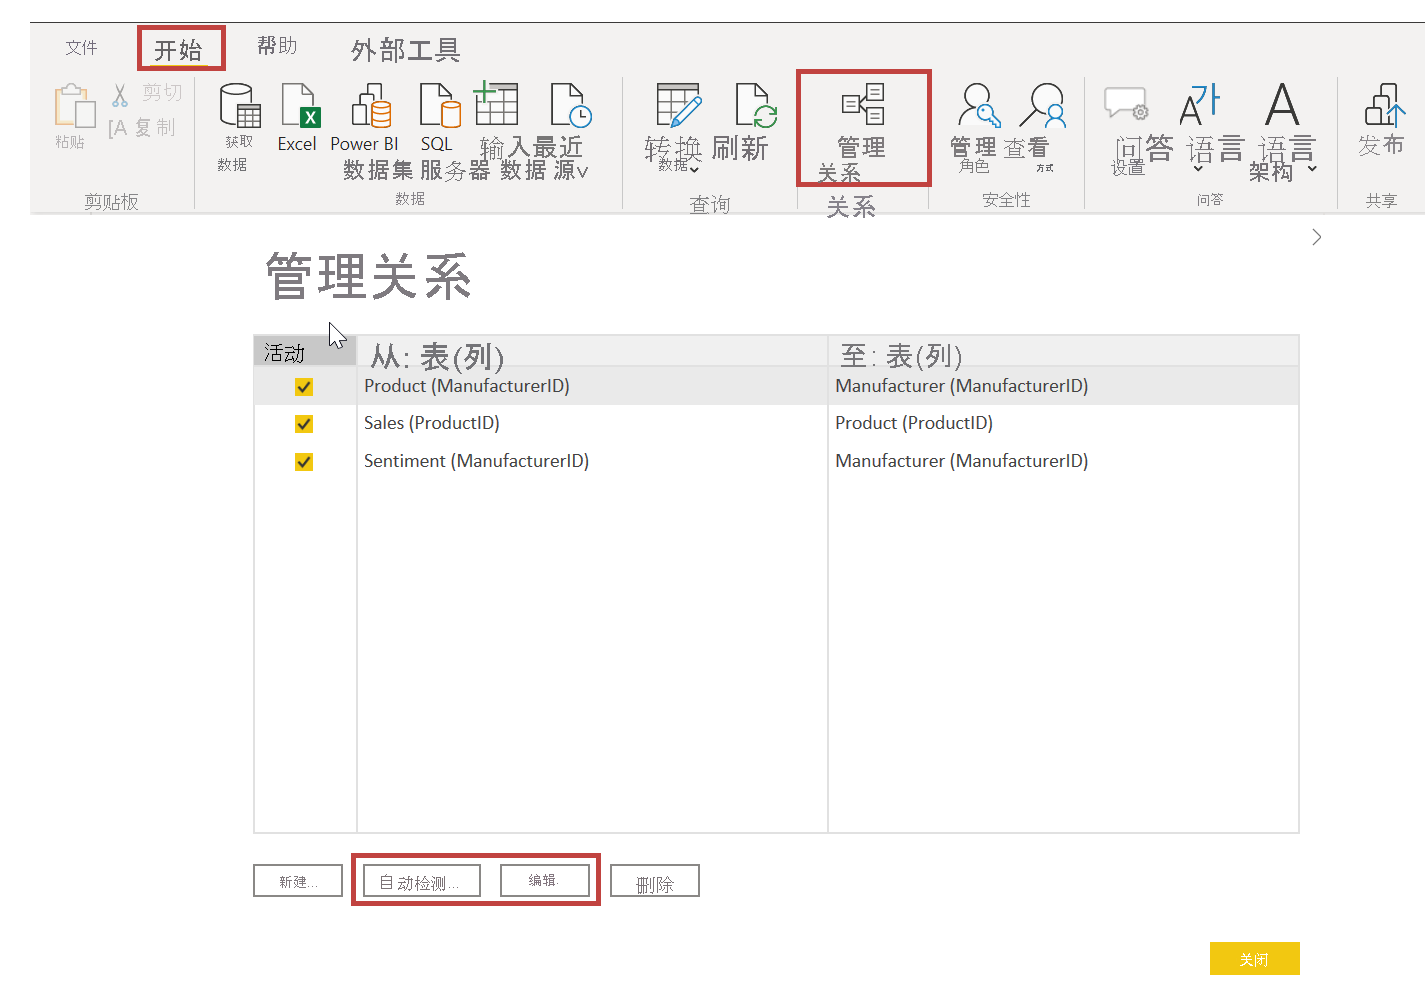This screenshot has width=1425, height=990.
Task: Expand Language dropdown arrow
Action: point(1198,169)
